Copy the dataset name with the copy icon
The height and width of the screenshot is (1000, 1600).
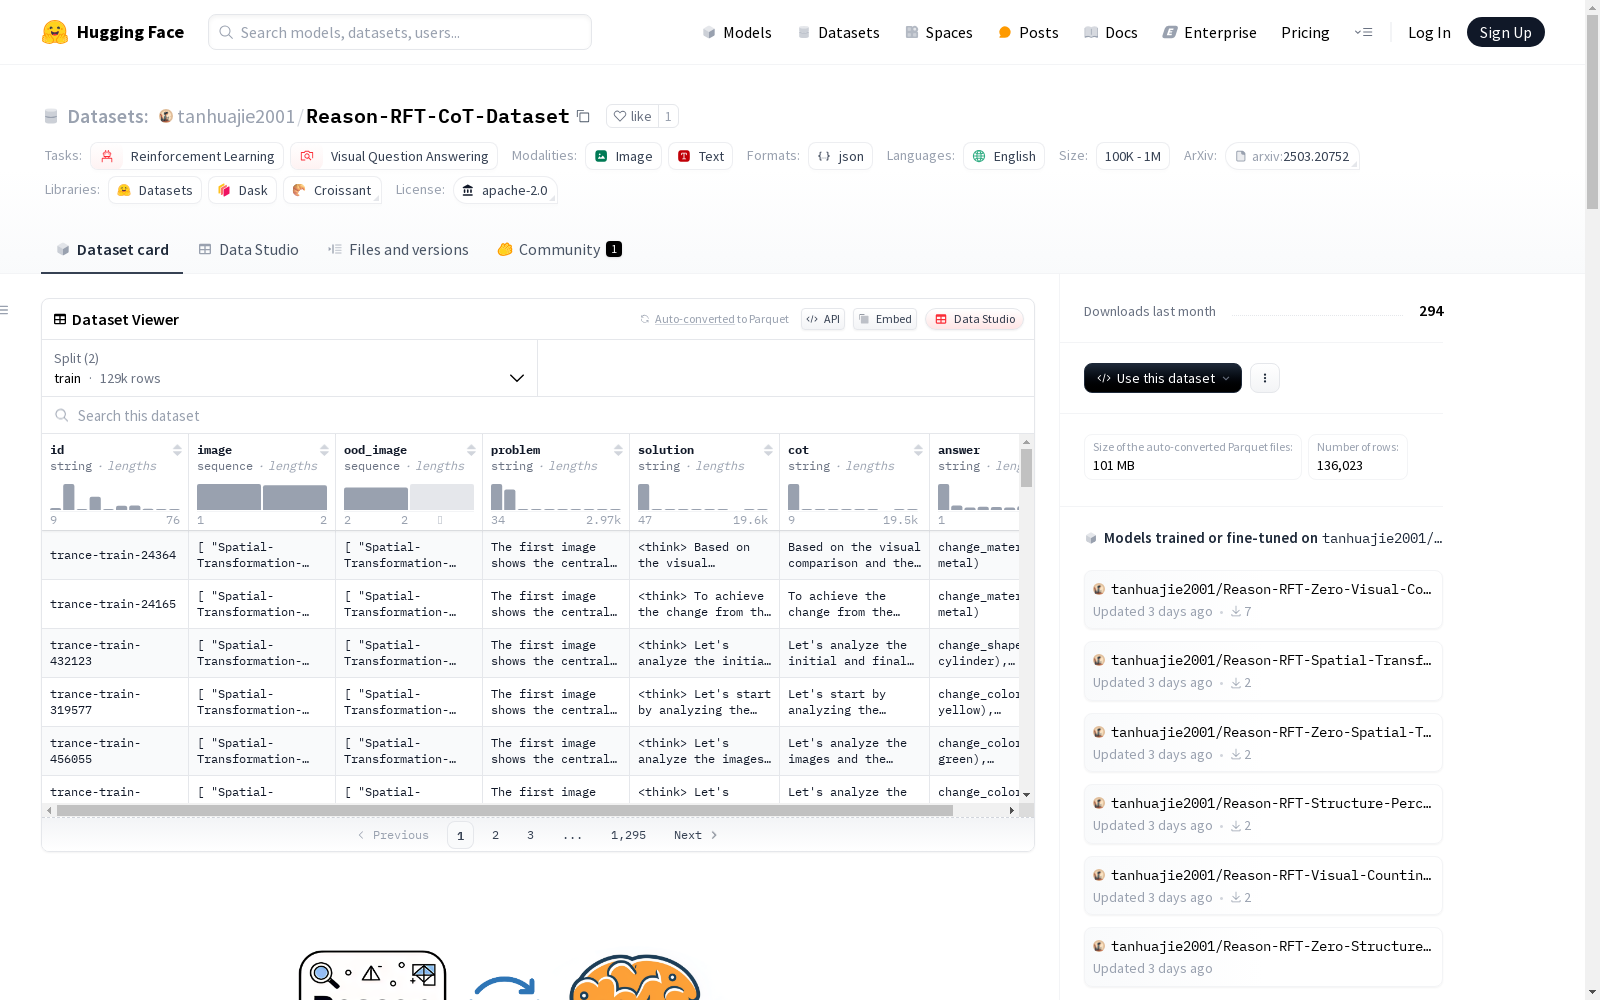point(584,116)
